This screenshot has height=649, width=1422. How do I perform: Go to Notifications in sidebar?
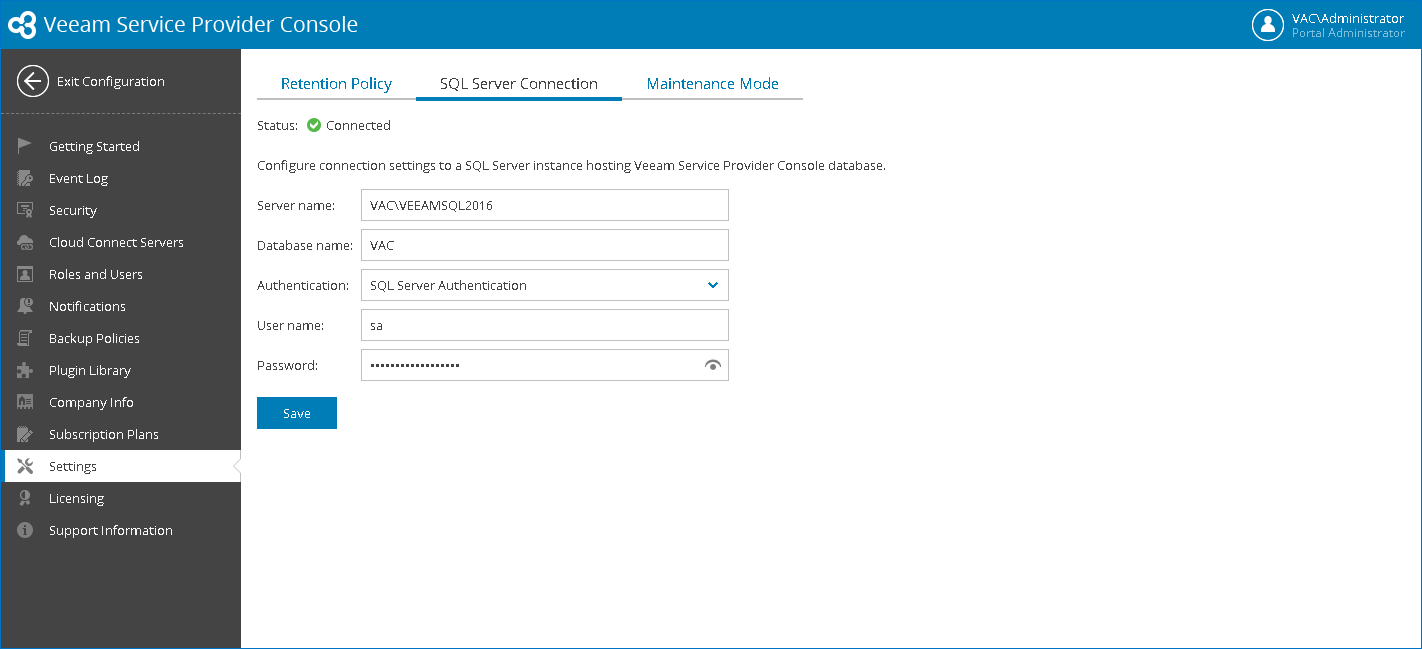(x=120, y=306)
